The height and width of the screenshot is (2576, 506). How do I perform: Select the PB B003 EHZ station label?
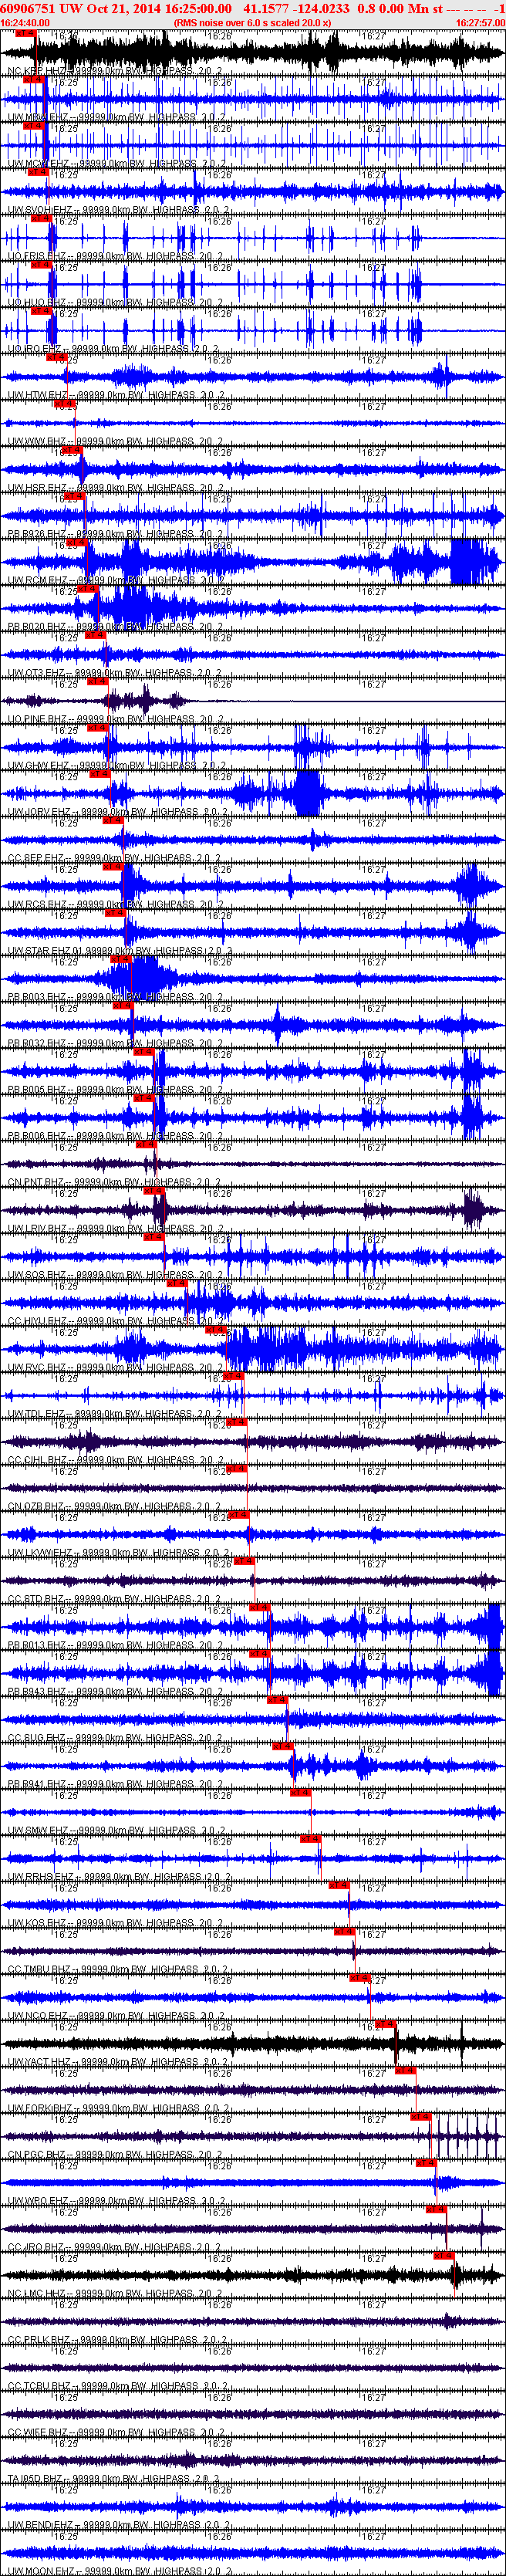[x=116, y=997]
